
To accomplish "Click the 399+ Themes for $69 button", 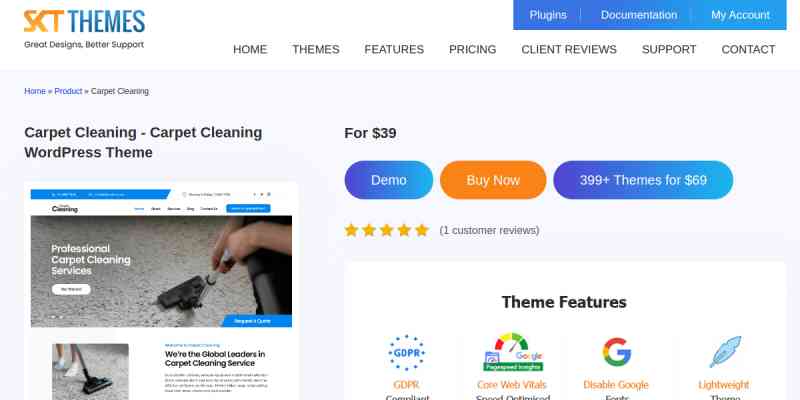I will pos(643,180).
